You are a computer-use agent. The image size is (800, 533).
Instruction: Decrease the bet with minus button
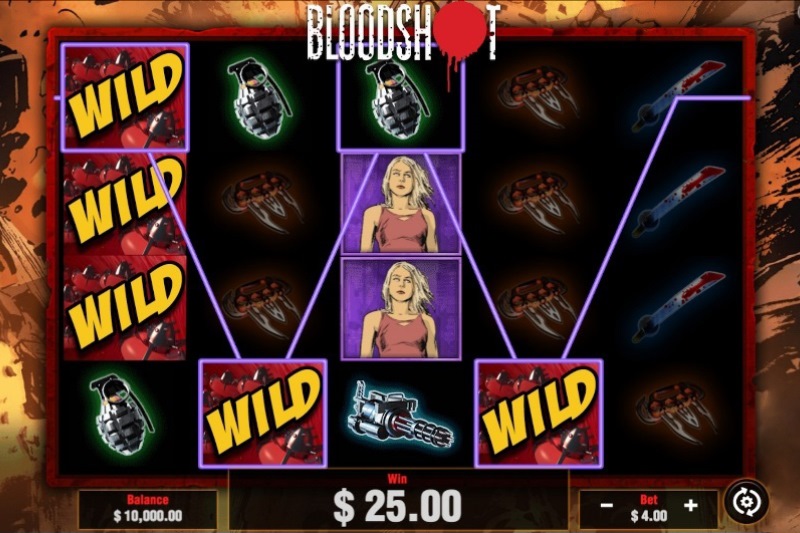(607, 505)
